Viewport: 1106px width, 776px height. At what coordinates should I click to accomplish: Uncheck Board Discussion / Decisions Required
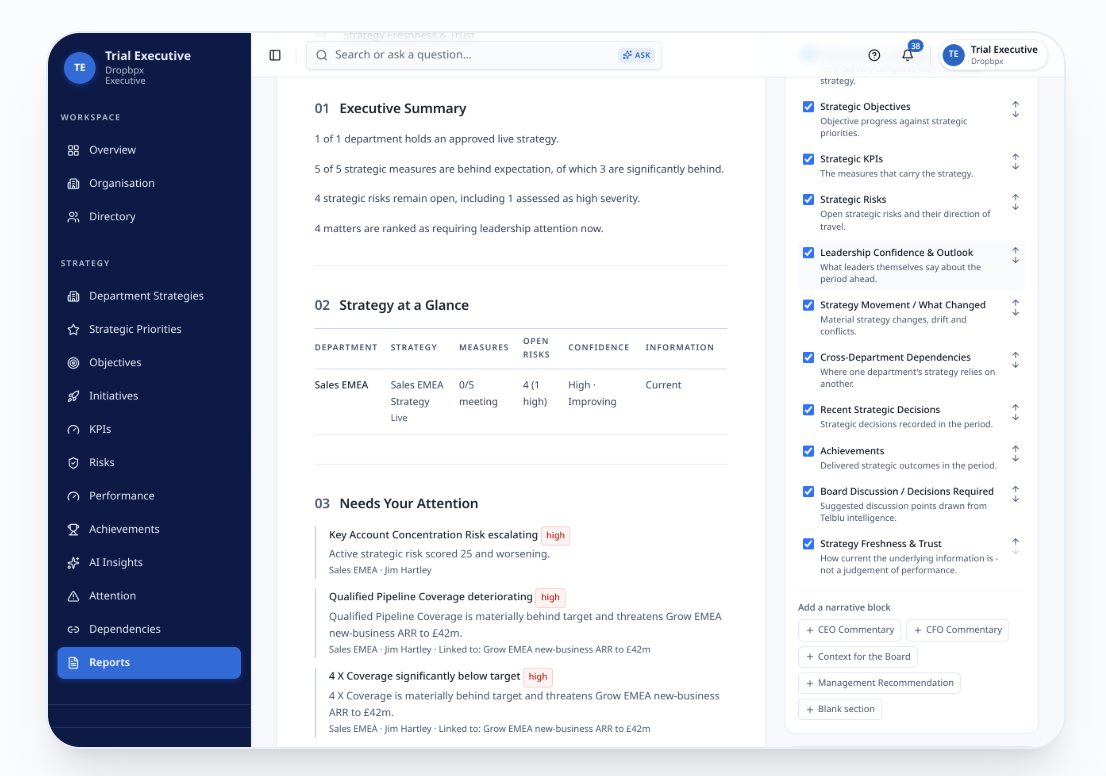coord(808,492)
